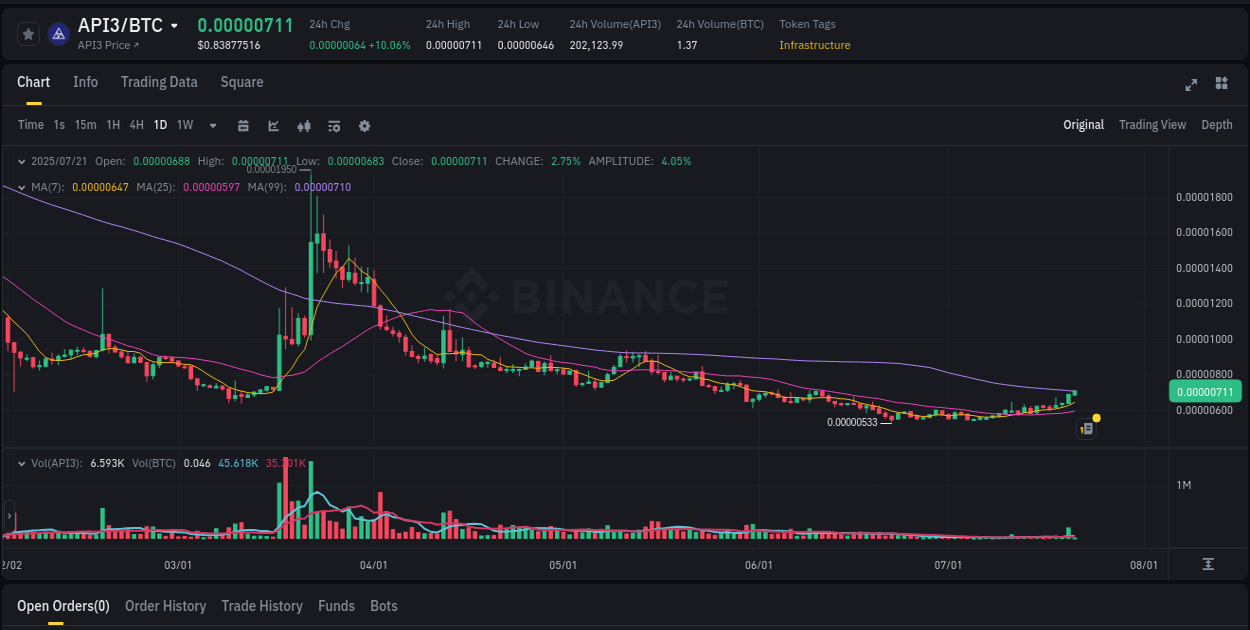Switch to the Trading Data tab
The height and width of the screenshot is (630, 1250).
(159, 82)
